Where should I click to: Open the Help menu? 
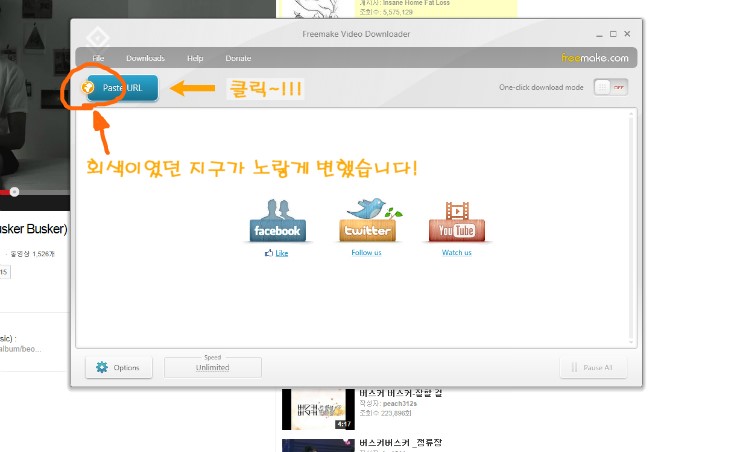195,59
